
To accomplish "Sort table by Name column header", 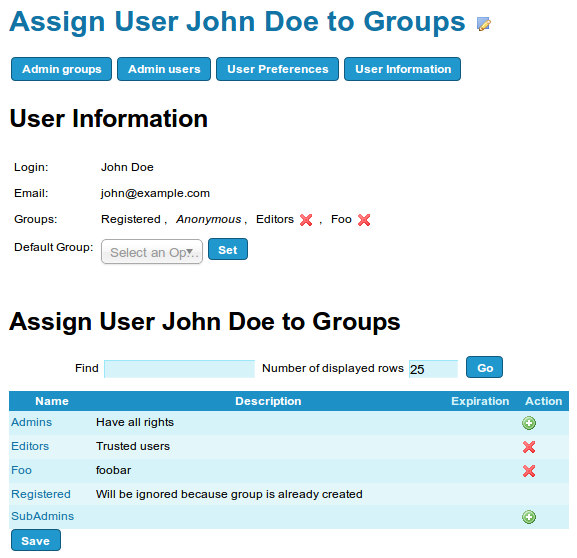I will tap(52, 401).
